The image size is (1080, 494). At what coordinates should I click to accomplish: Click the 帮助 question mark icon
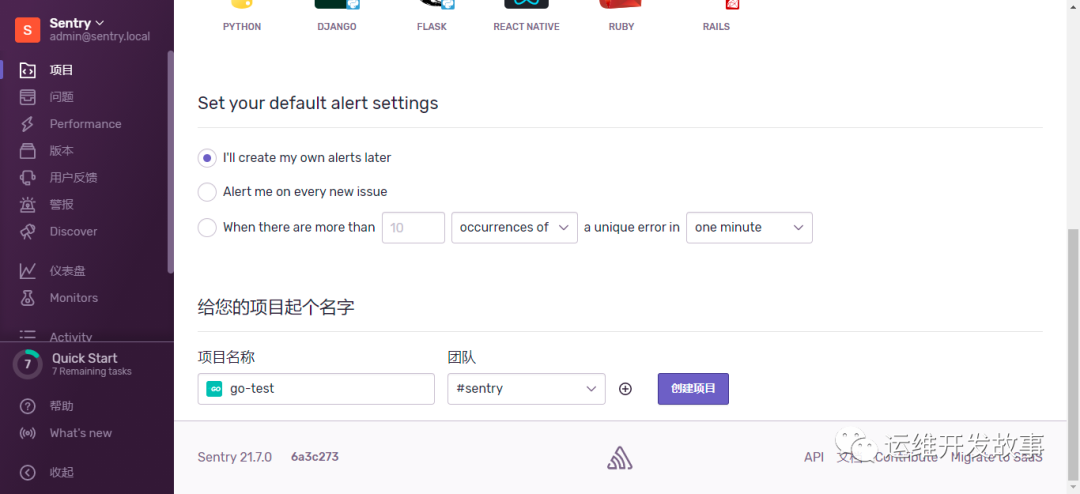coord(28,406)
